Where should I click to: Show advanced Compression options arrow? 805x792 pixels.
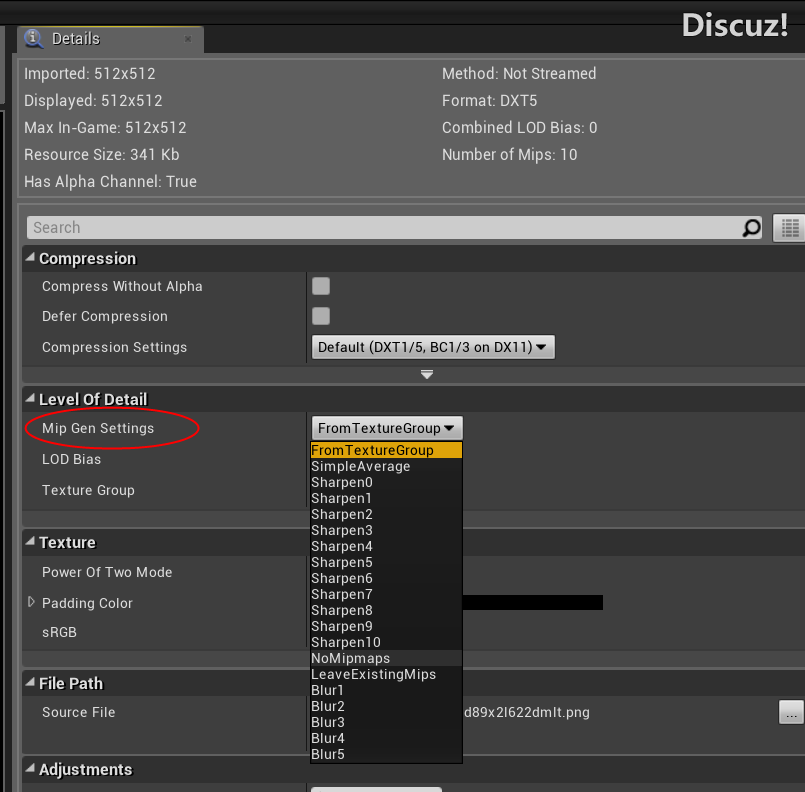coord(427,375)
